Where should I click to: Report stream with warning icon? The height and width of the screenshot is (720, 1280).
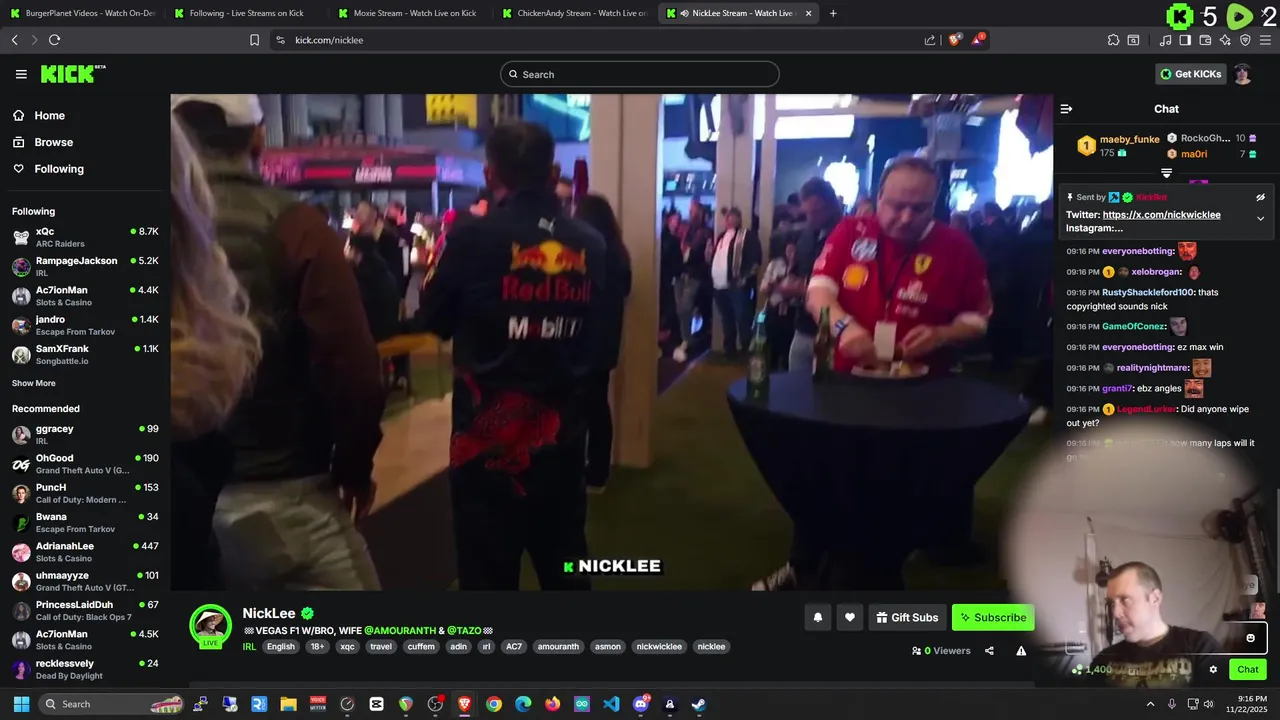1021,651
